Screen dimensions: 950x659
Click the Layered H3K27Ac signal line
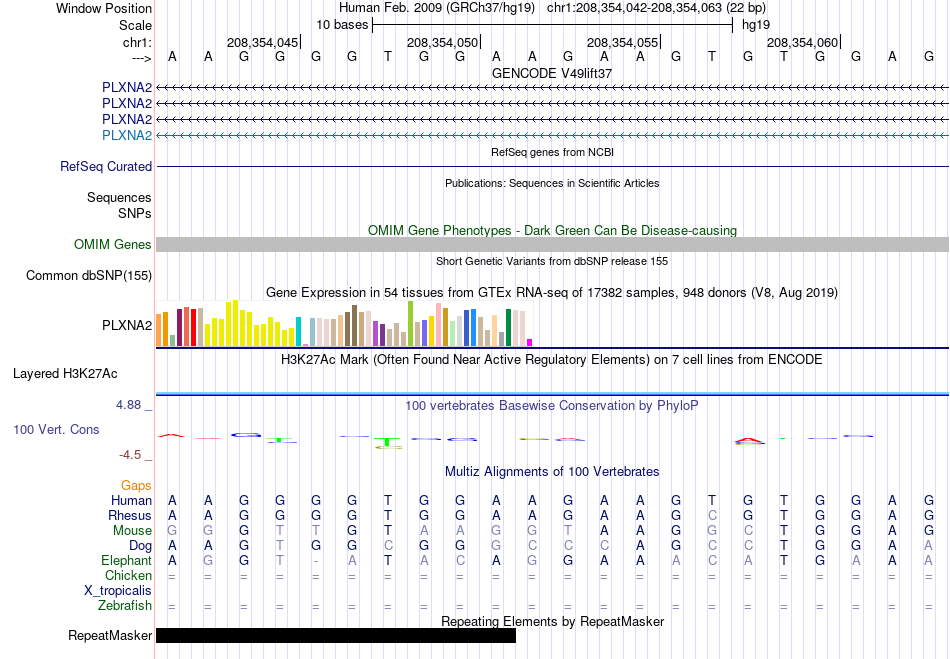point(553,394)
